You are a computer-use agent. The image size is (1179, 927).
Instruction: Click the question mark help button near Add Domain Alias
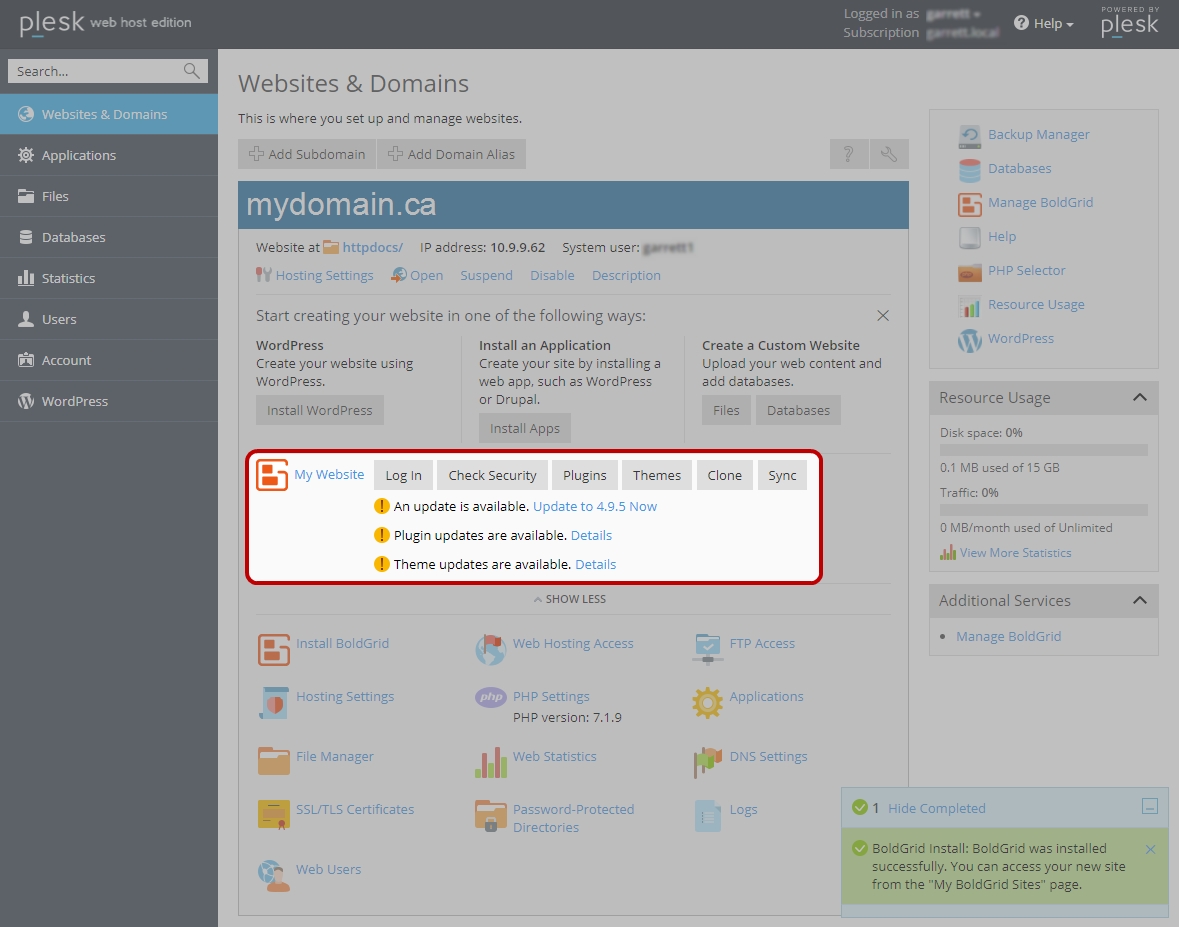tap(849, 154)
